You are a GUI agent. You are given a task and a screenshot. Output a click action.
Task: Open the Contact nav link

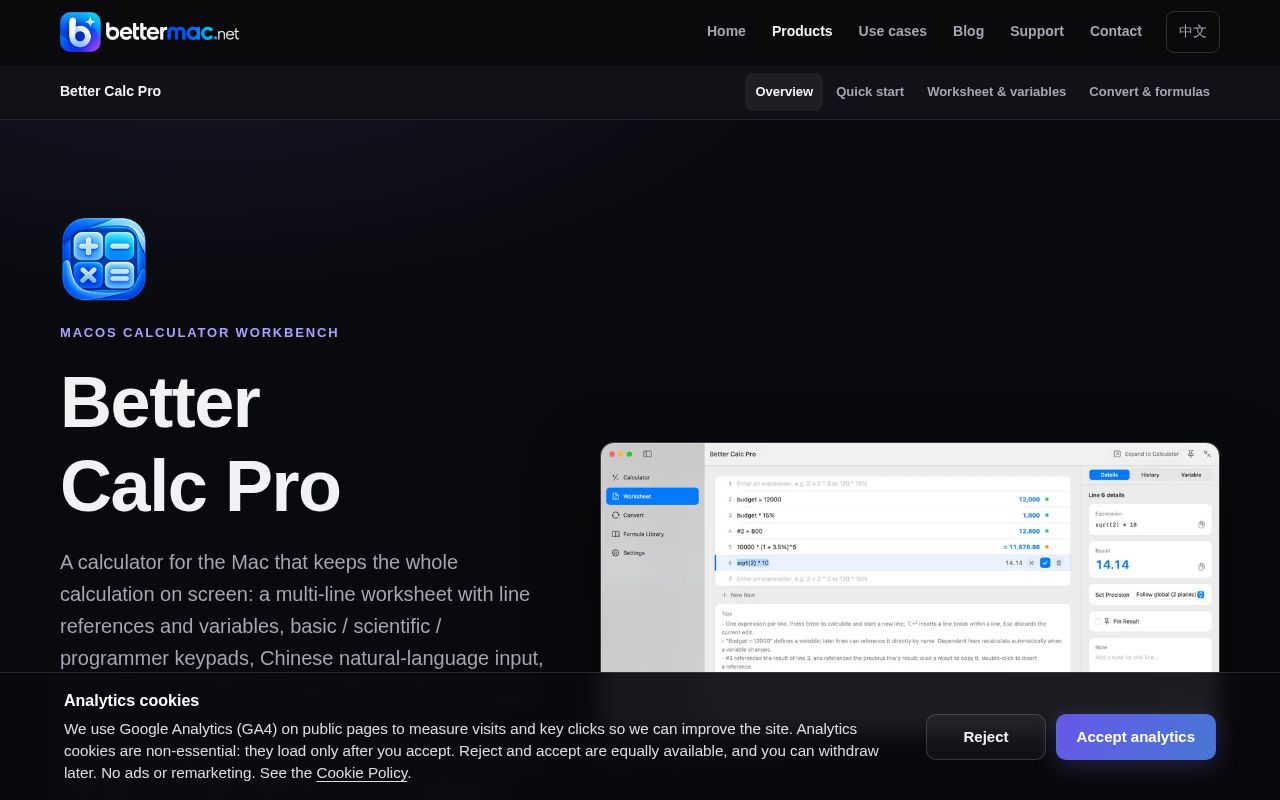pyautogui.click(x=1116, y=31)
